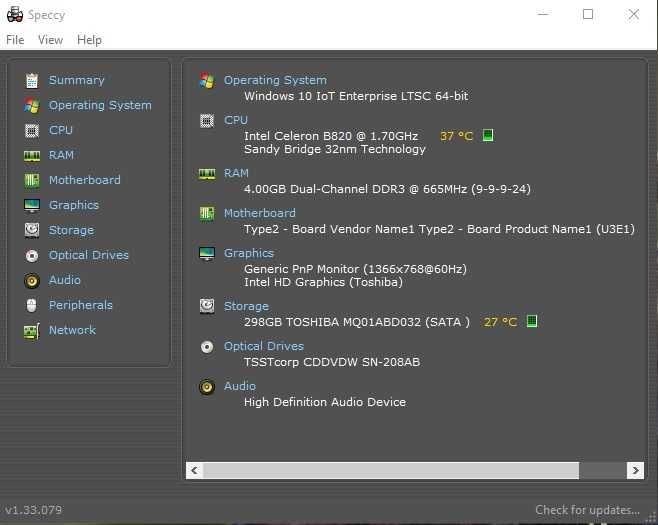The image size is (658, 525).
Task: Click the Peripherals mouse icon in sidebar
Action: pyautogui.click(x=32, y=306)
